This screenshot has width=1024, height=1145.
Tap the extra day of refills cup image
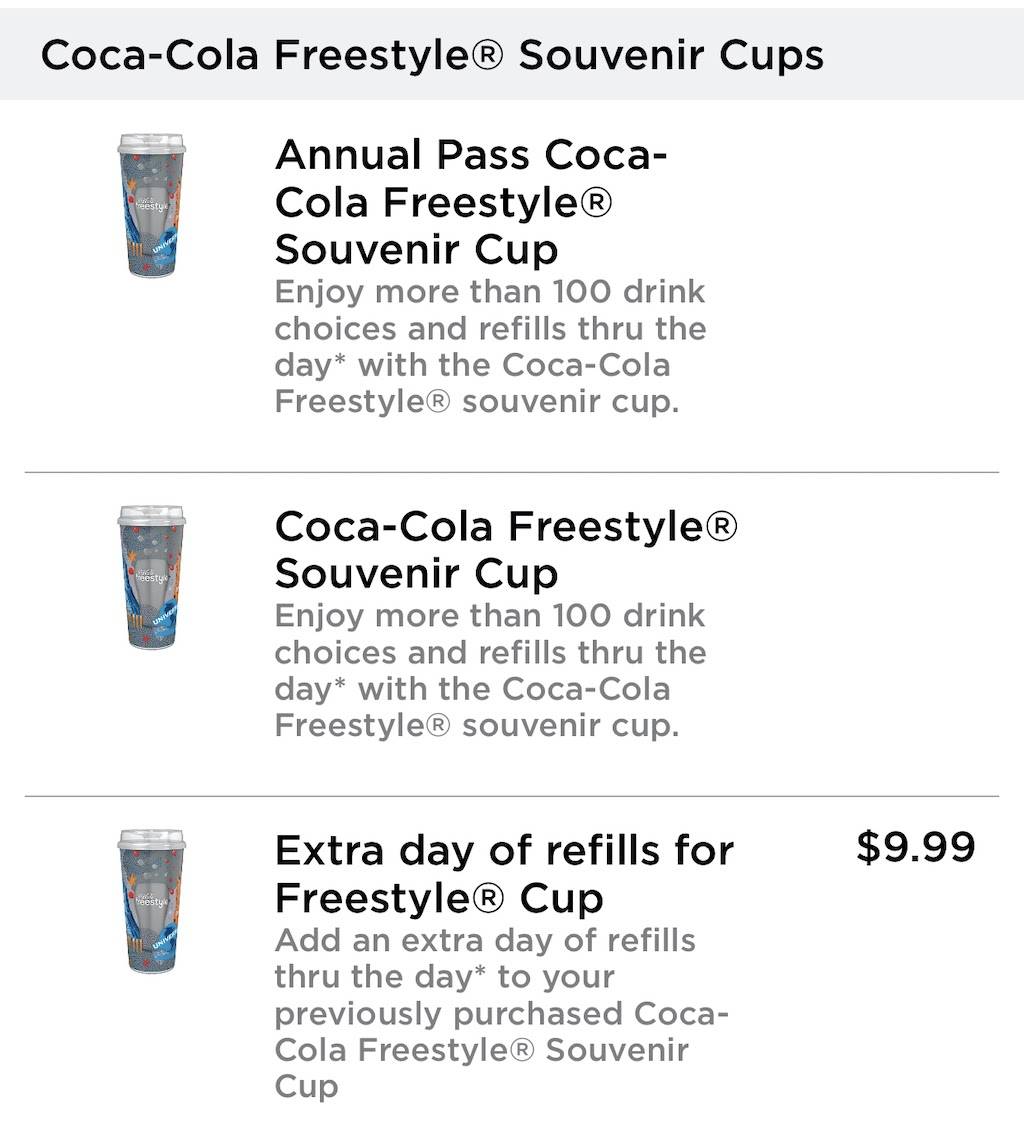tap(151, 900)
